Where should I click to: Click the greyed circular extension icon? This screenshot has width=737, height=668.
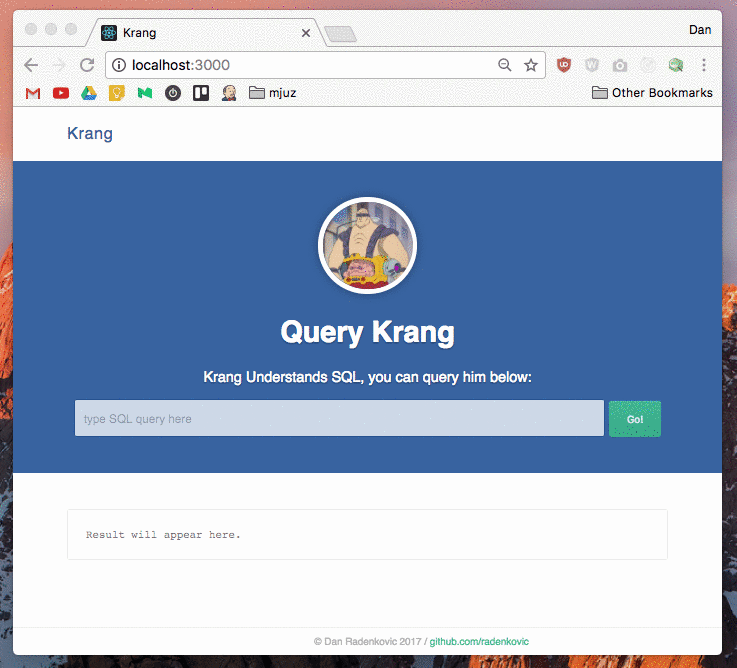tap(648, 65)
